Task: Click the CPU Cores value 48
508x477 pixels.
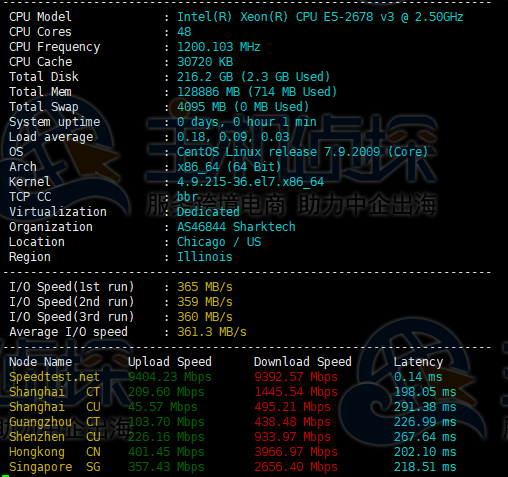Action: [184, 32]
